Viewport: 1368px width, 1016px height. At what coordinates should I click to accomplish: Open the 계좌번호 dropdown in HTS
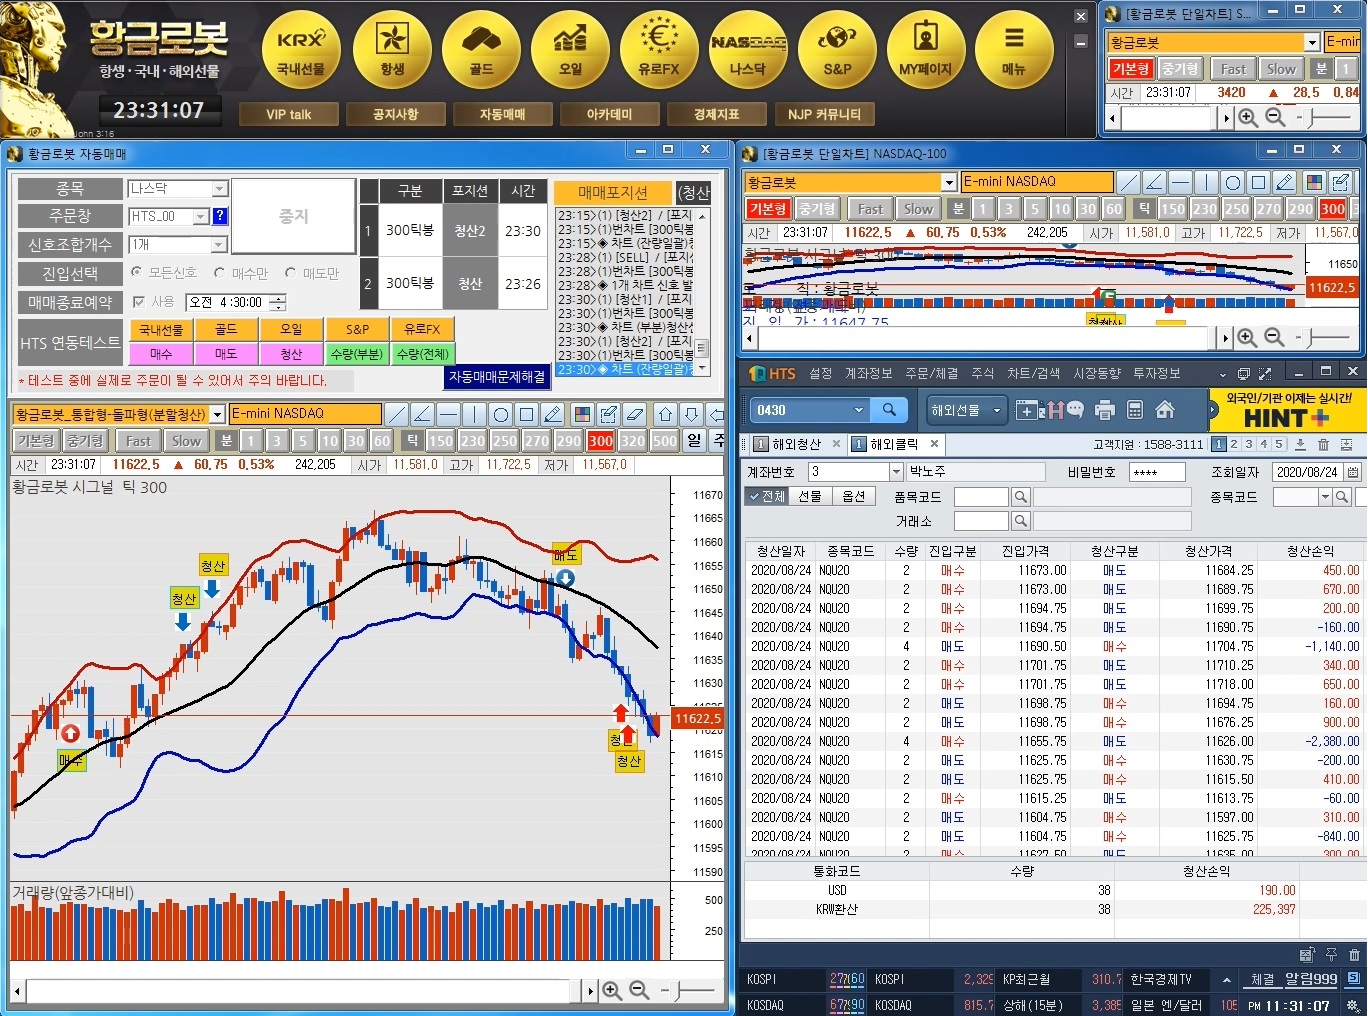coord(896,472)
